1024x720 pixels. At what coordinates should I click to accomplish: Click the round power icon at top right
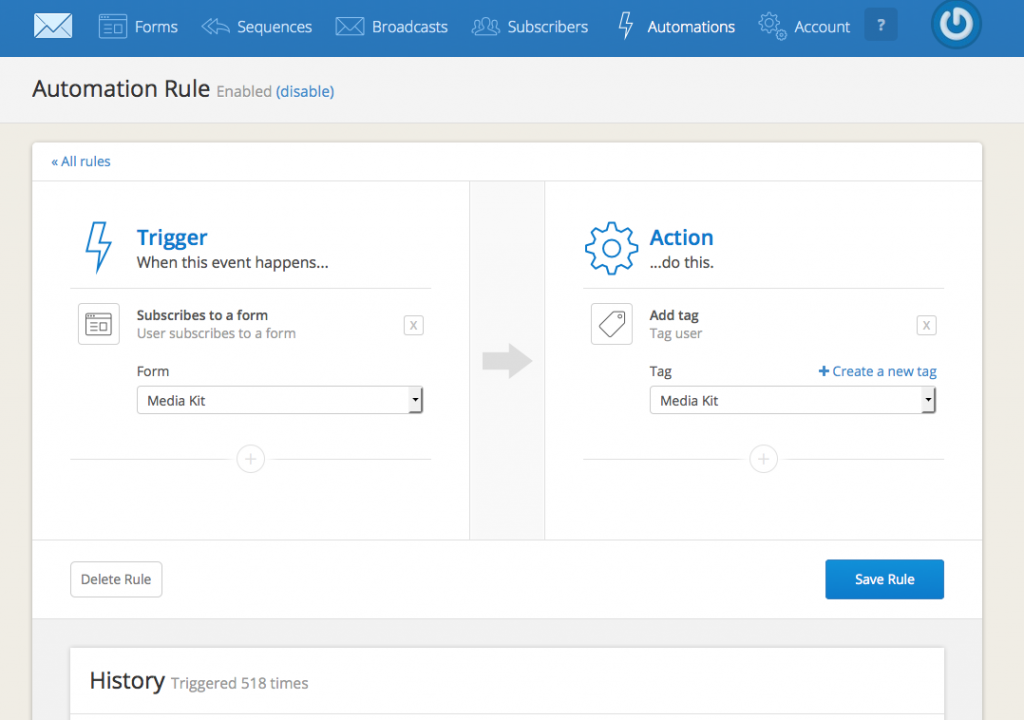[x=956, y=24]
